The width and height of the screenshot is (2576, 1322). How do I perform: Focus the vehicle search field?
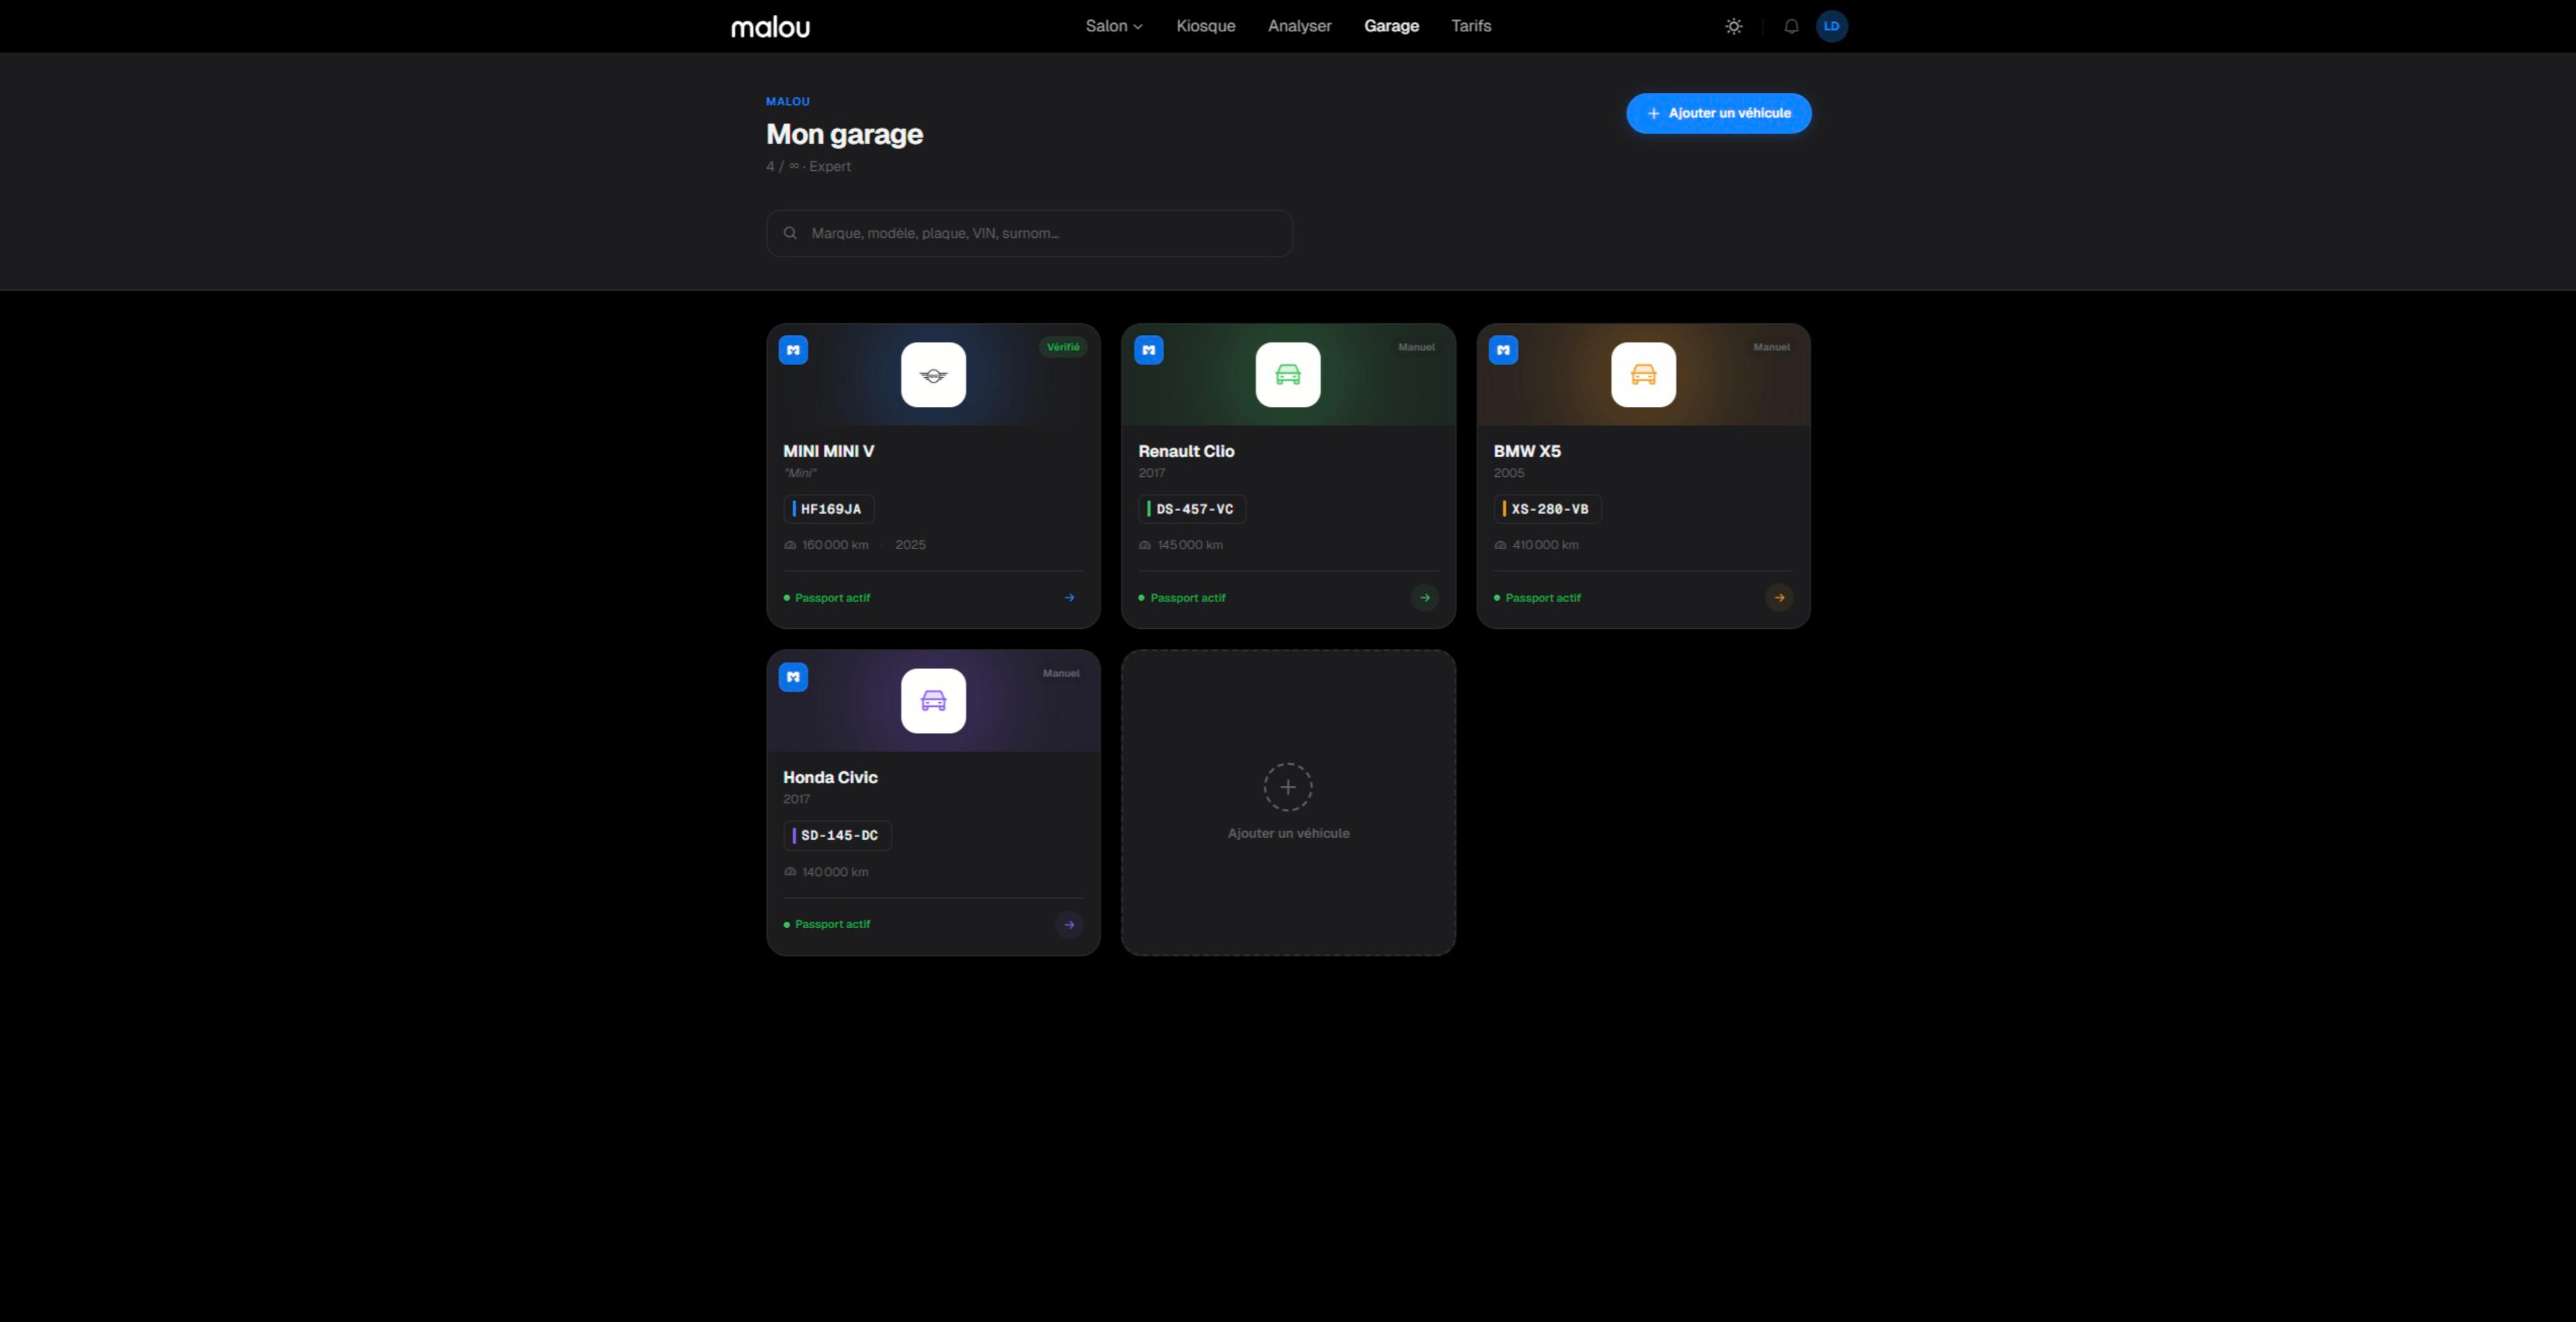coord(1029,233)
